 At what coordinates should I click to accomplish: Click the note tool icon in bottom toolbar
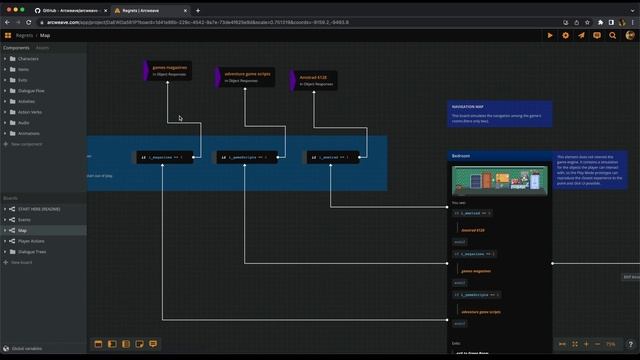139,344
